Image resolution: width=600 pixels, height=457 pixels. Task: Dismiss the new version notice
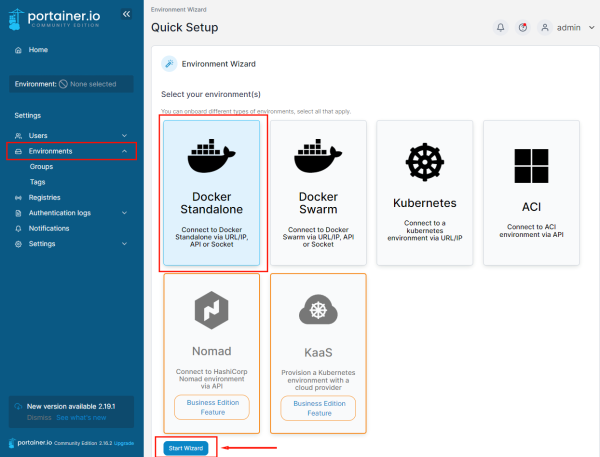39,417
